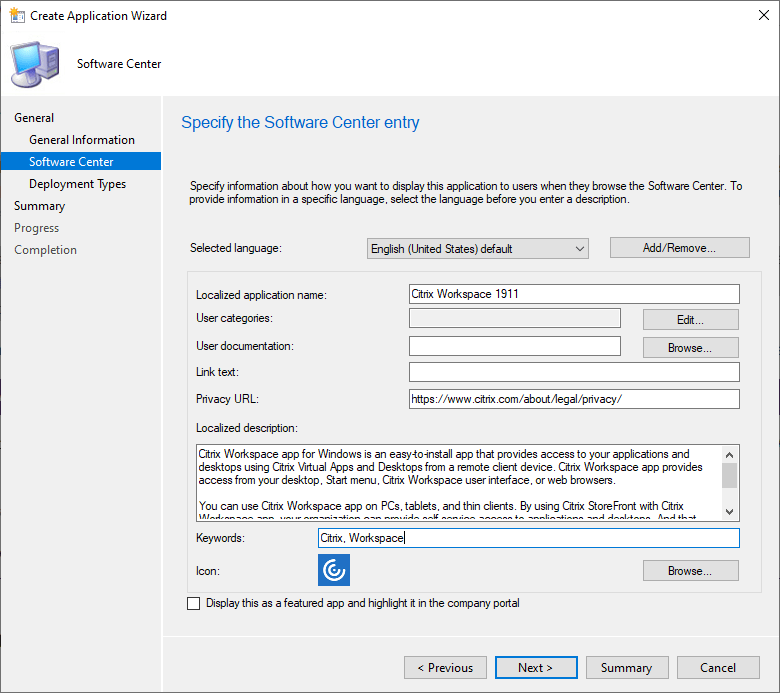This screenshot has height=693, width=780.
Task: Click the description scrollbar thumb
Action: pos(729,476)
